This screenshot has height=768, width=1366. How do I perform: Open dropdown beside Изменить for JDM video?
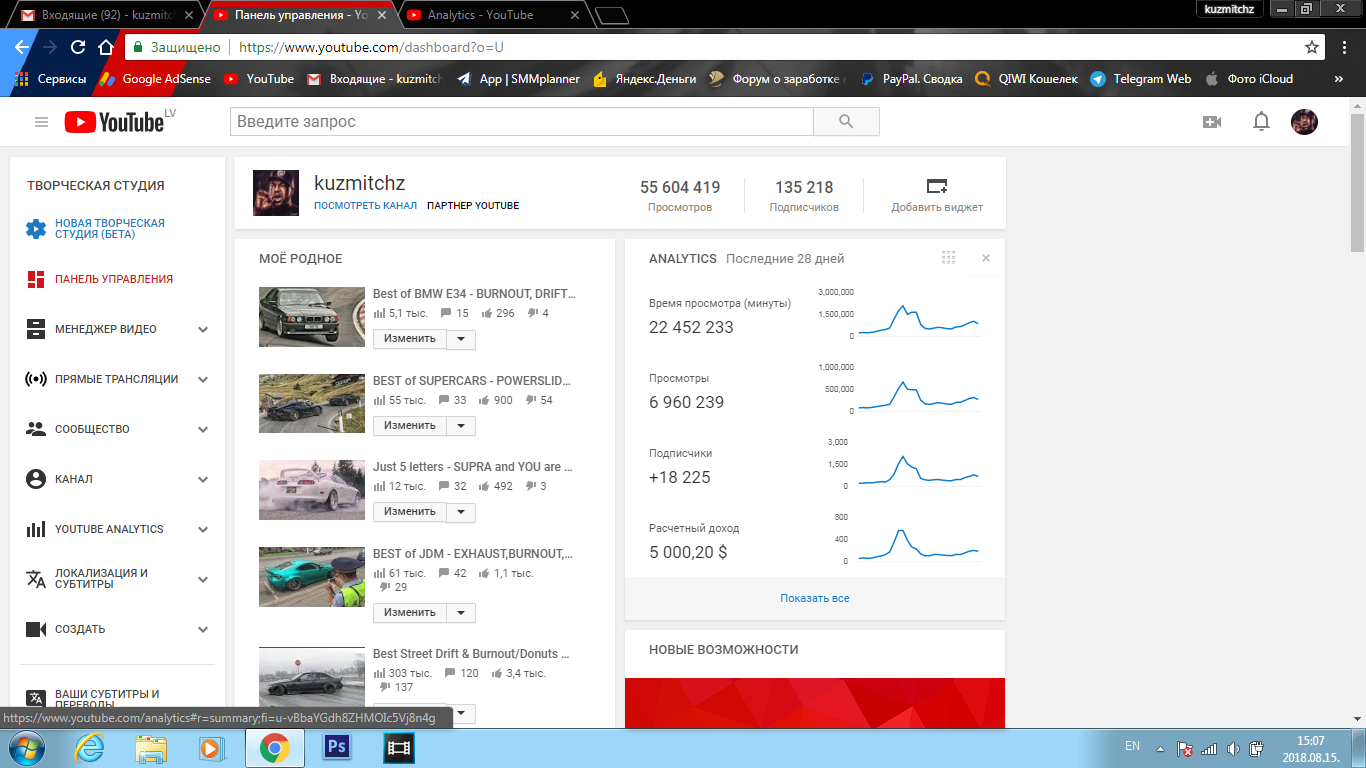[461, 613]
